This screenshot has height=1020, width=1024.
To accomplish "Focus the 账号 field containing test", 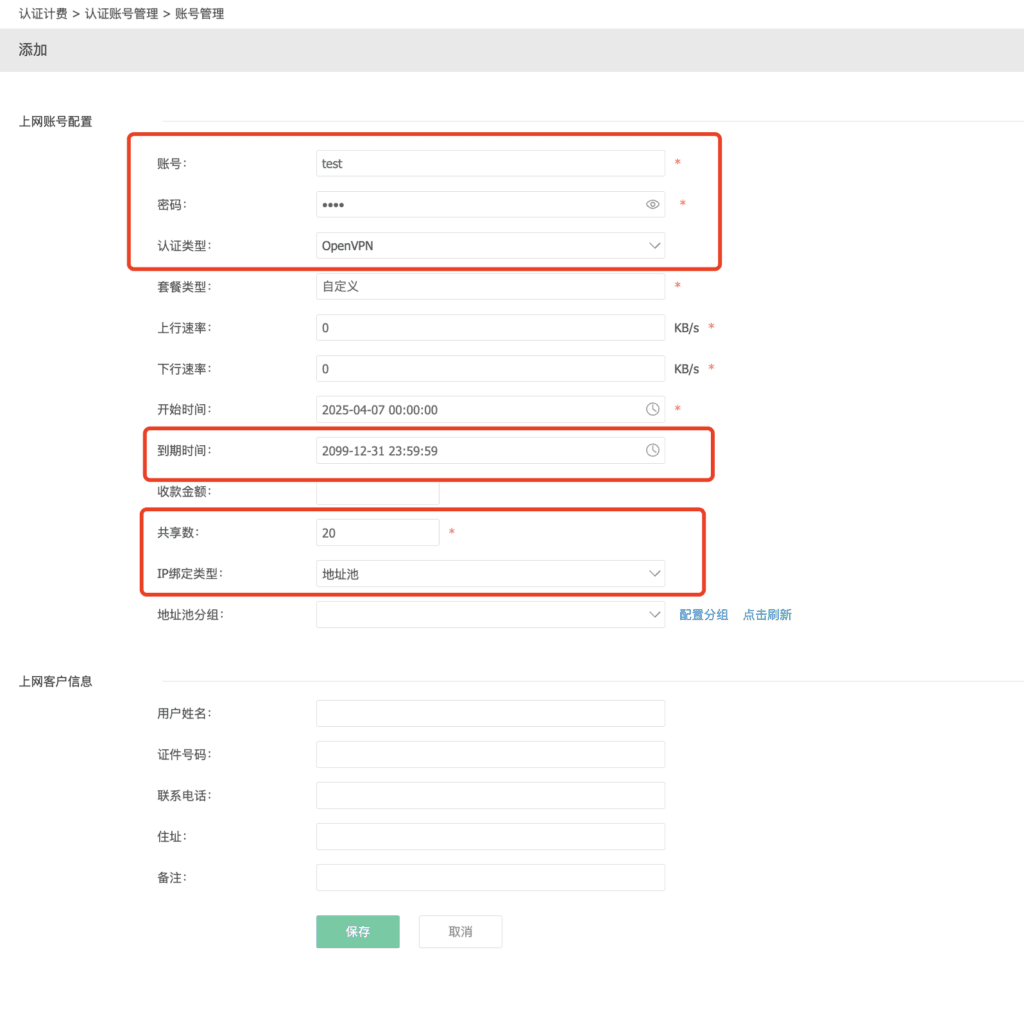I will 490,163.
